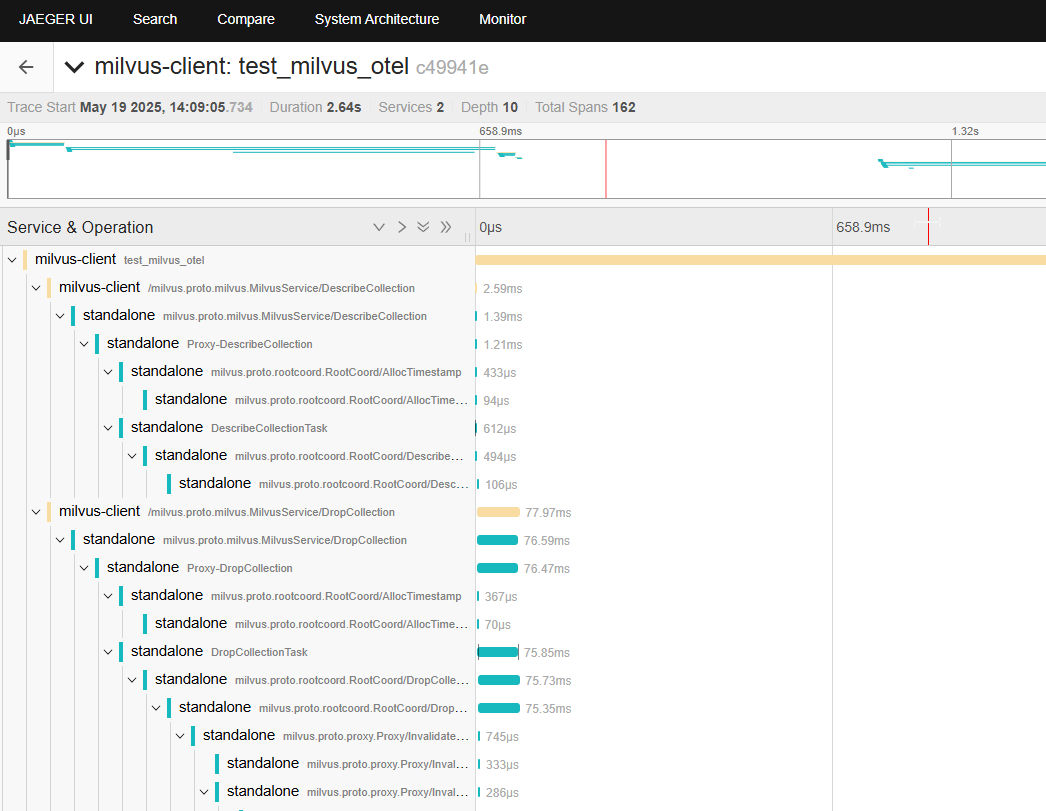Open the Compare tab
Viewport: 1046px width, 811px height.
coord(245,19)
